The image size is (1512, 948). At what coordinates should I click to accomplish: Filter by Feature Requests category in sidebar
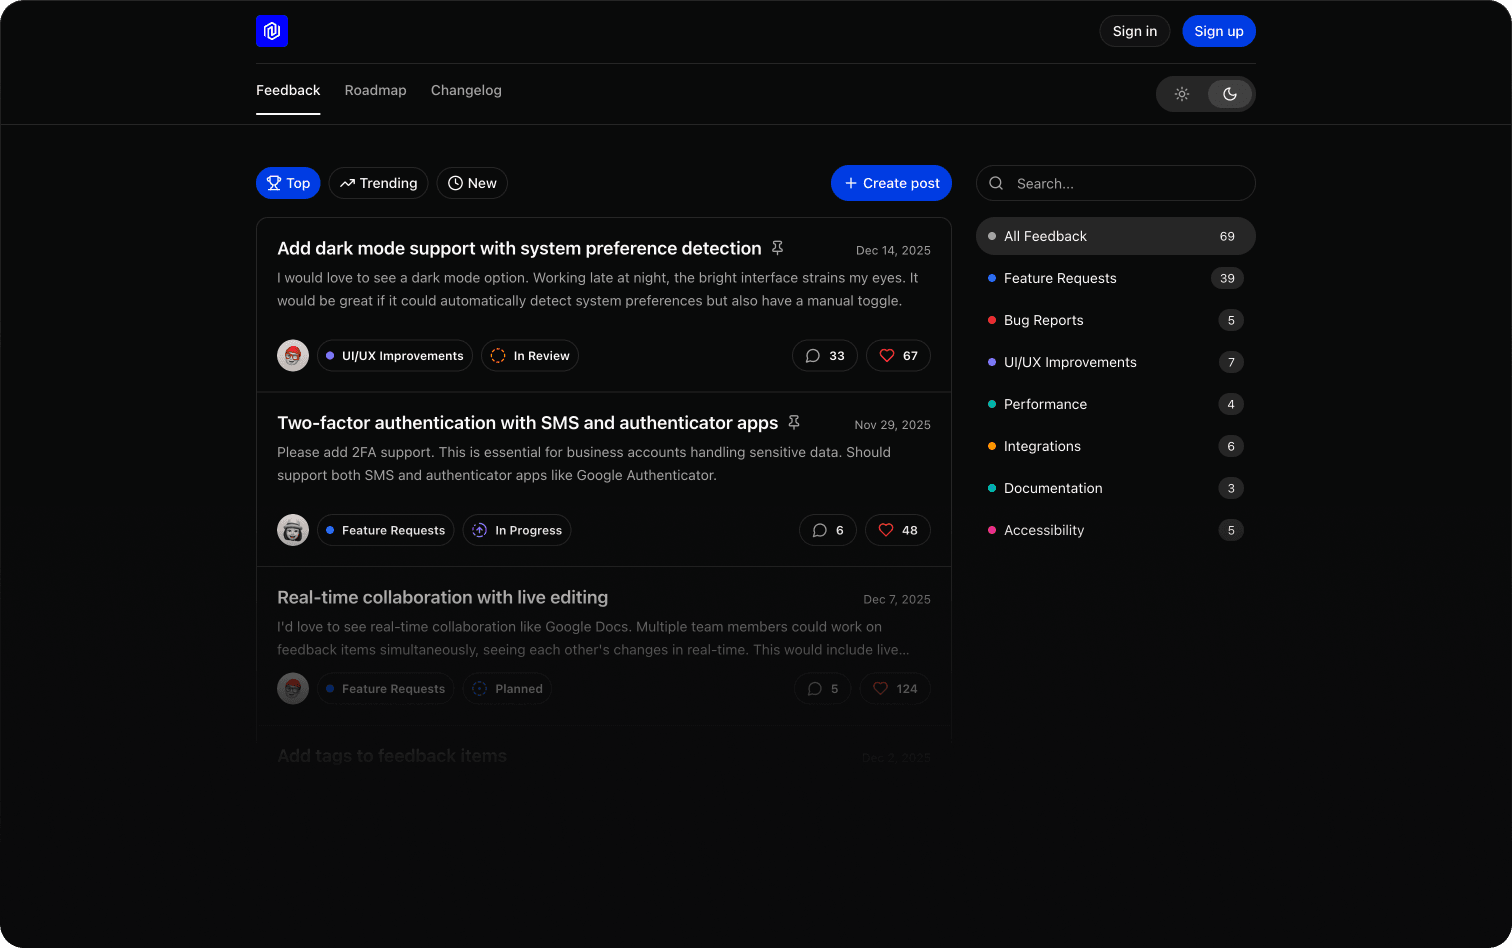[1116, 278]
